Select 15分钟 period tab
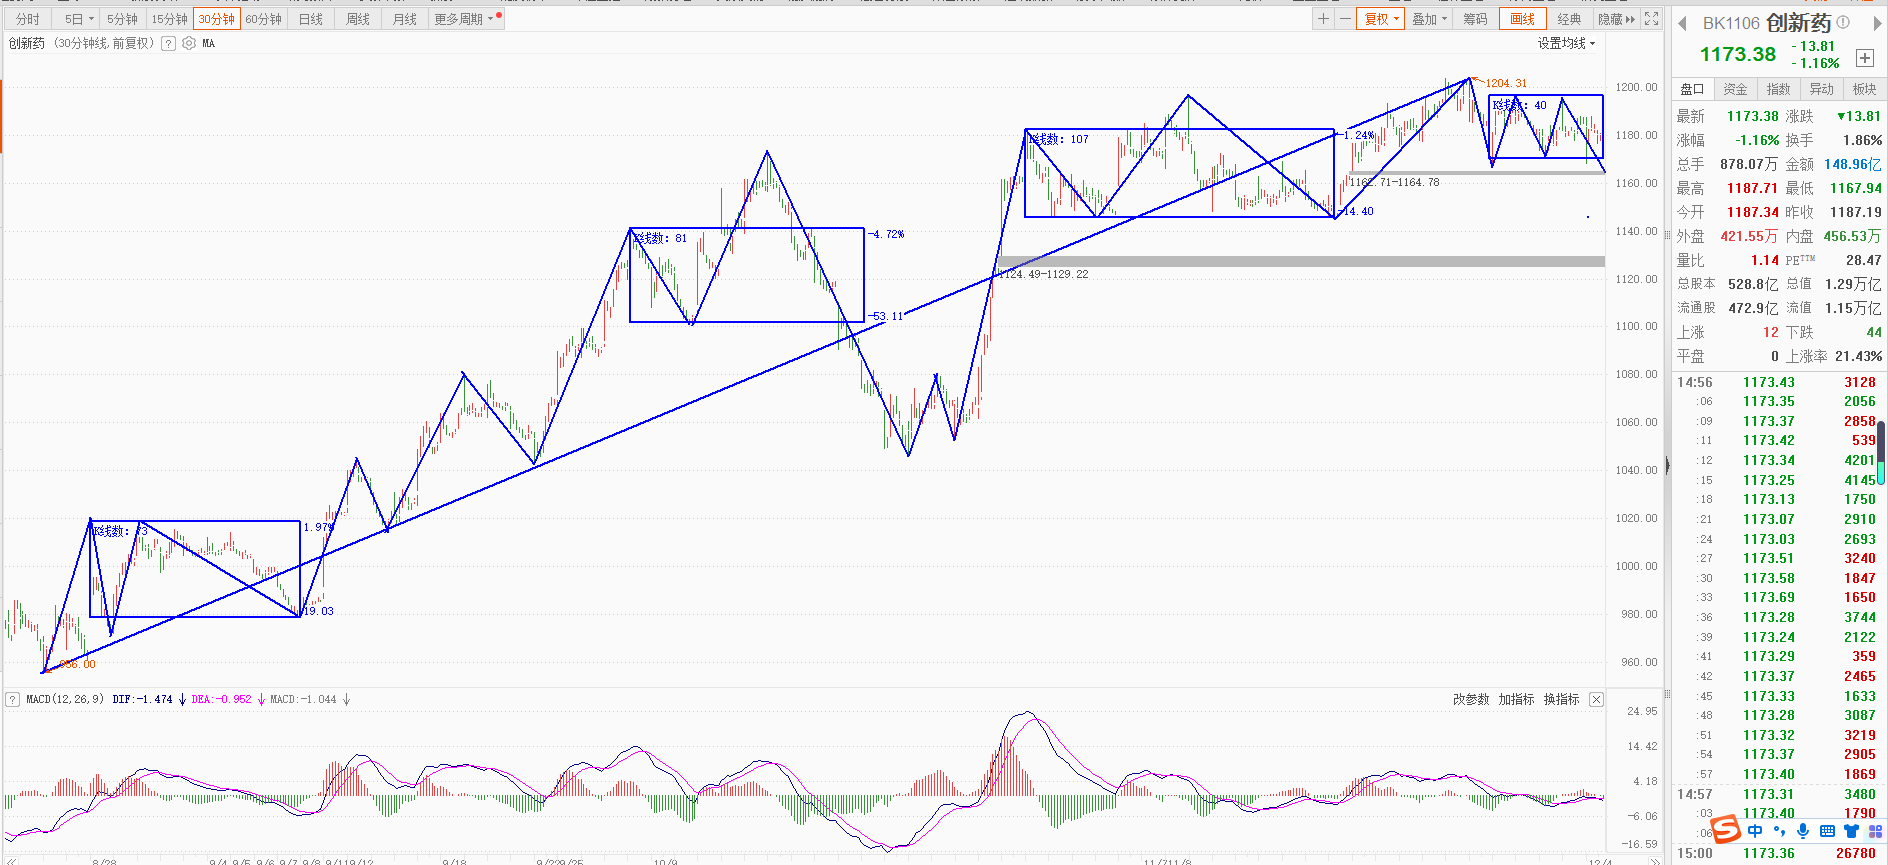 (169, 19)
